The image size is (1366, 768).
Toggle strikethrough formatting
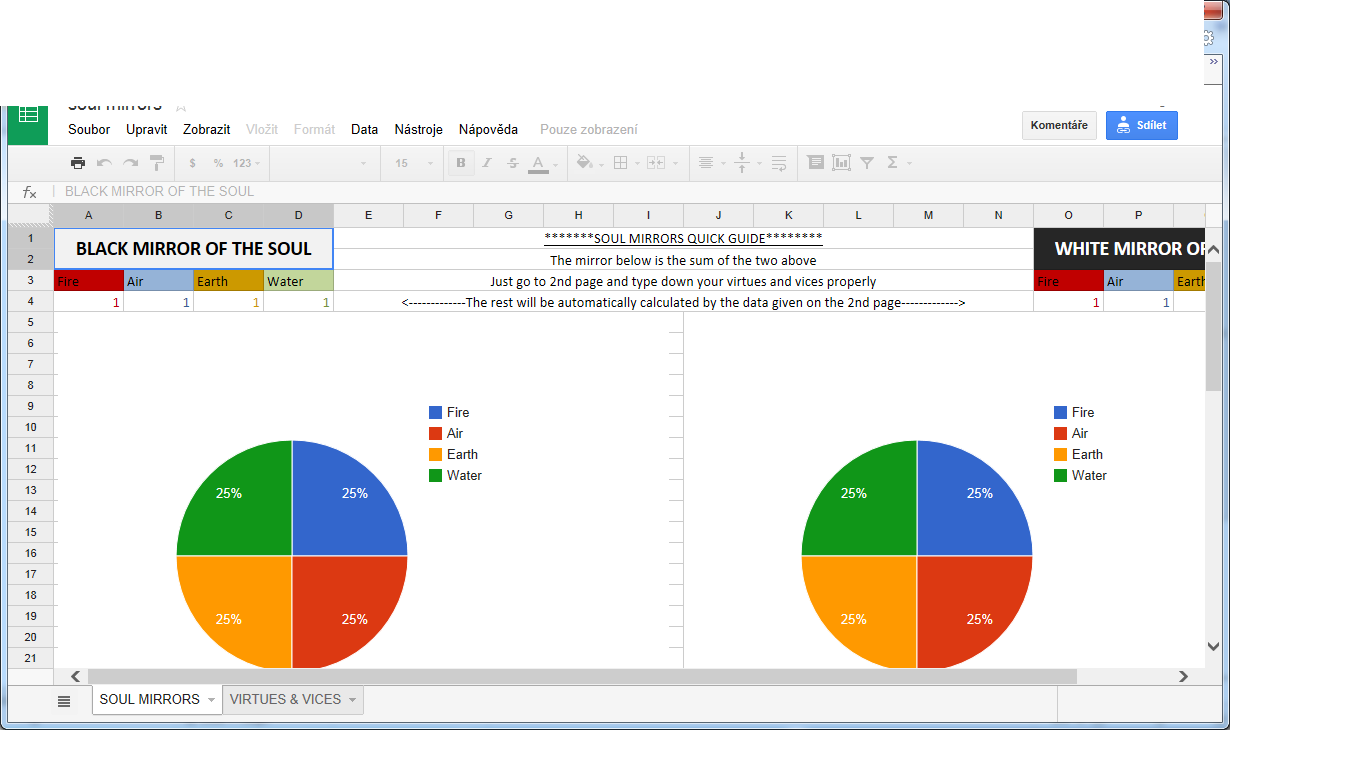point(513,163)
